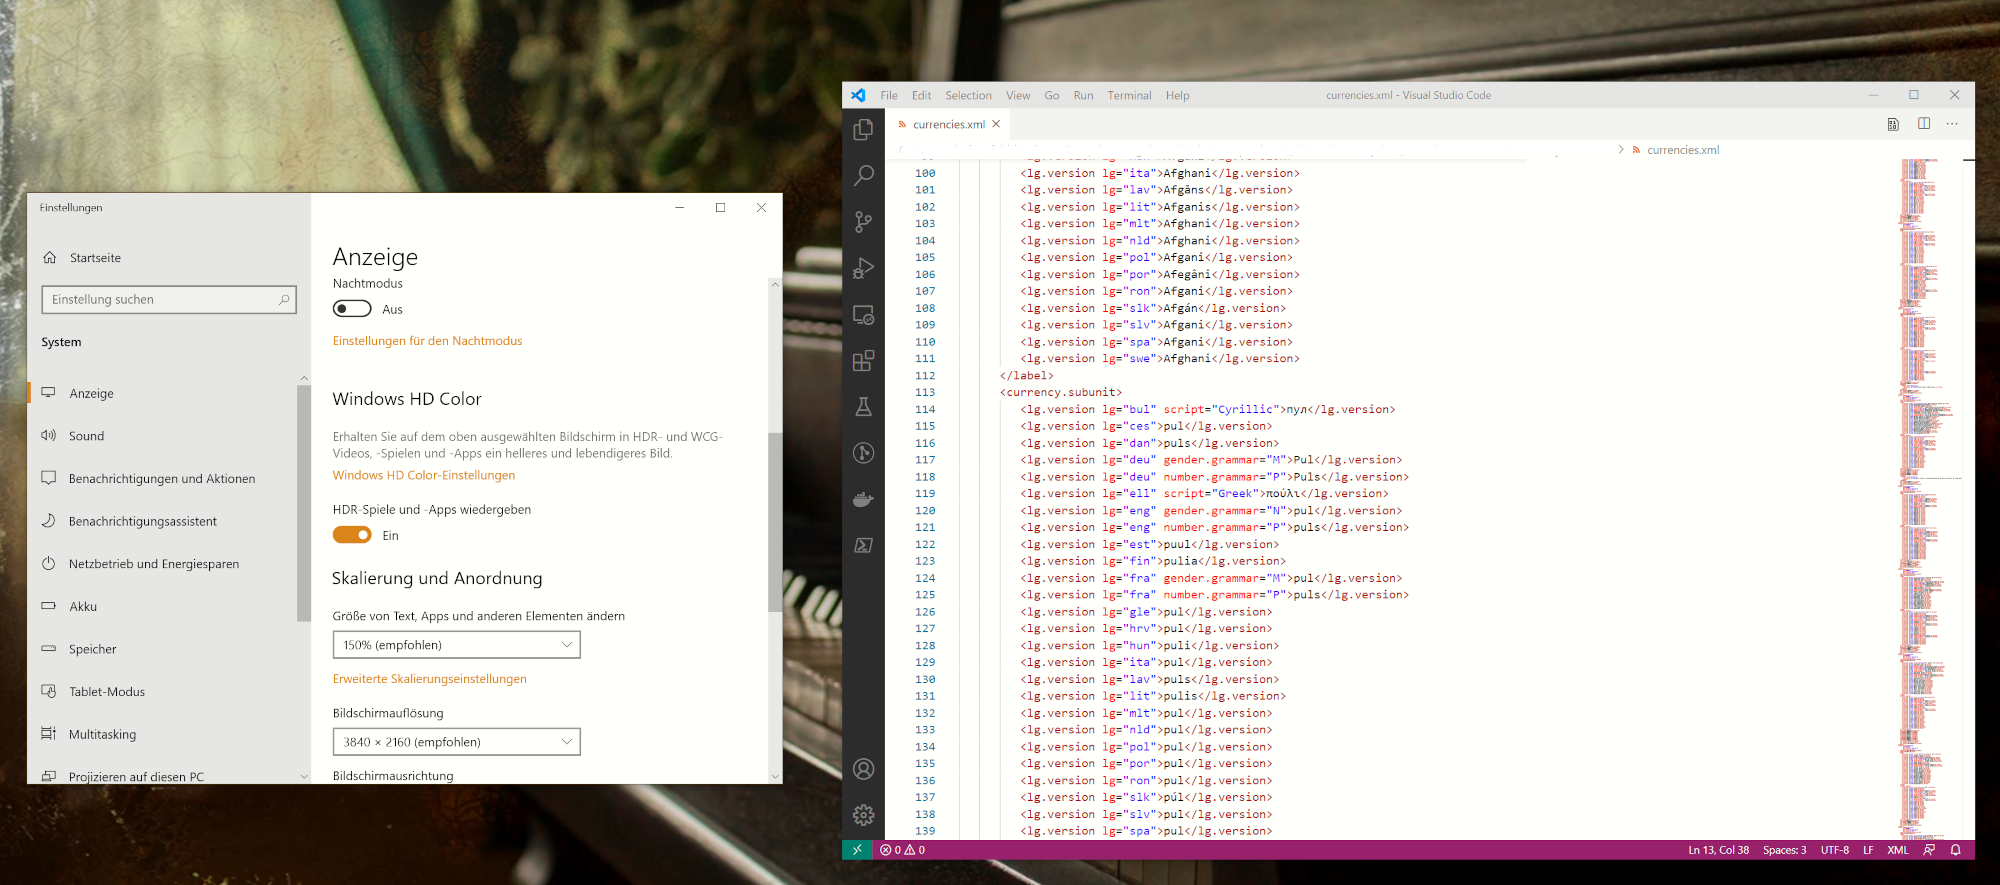Close the currencies.xml tab

pos(996,124)
